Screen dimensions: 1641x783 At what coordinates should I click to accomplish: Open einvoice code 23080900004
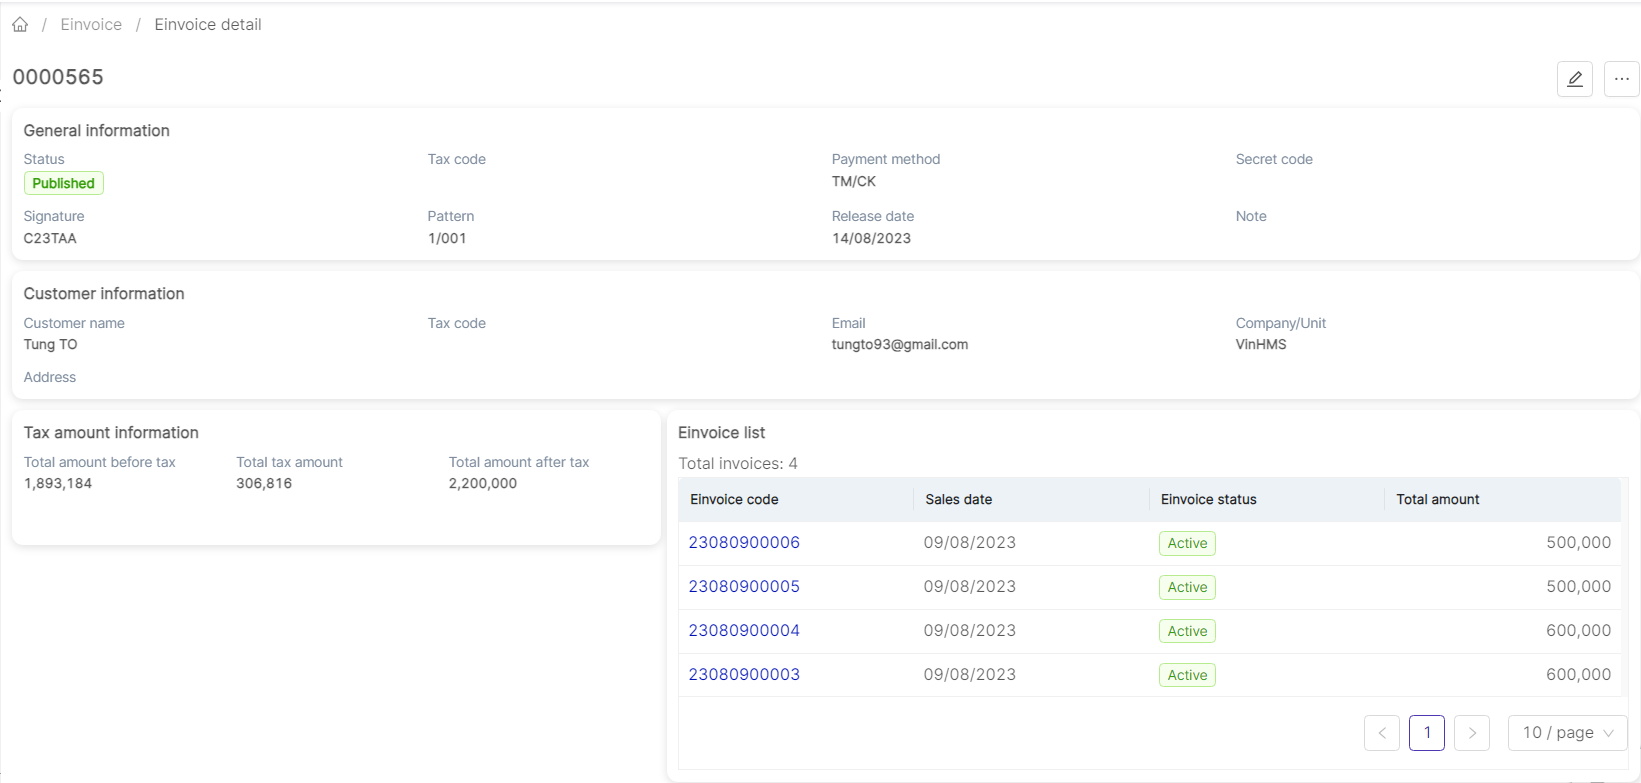[x=744, y=631]
